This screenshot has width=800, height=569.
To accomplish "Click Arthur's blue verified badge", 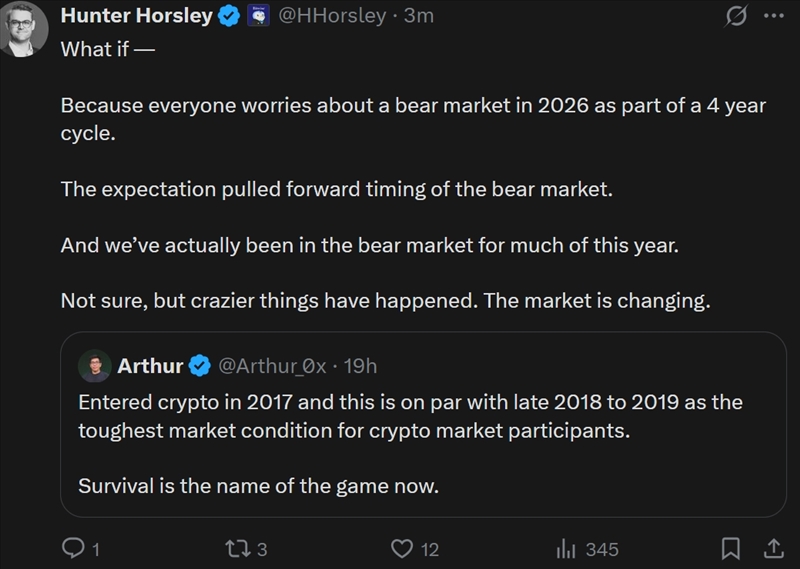I will point(199,366).
